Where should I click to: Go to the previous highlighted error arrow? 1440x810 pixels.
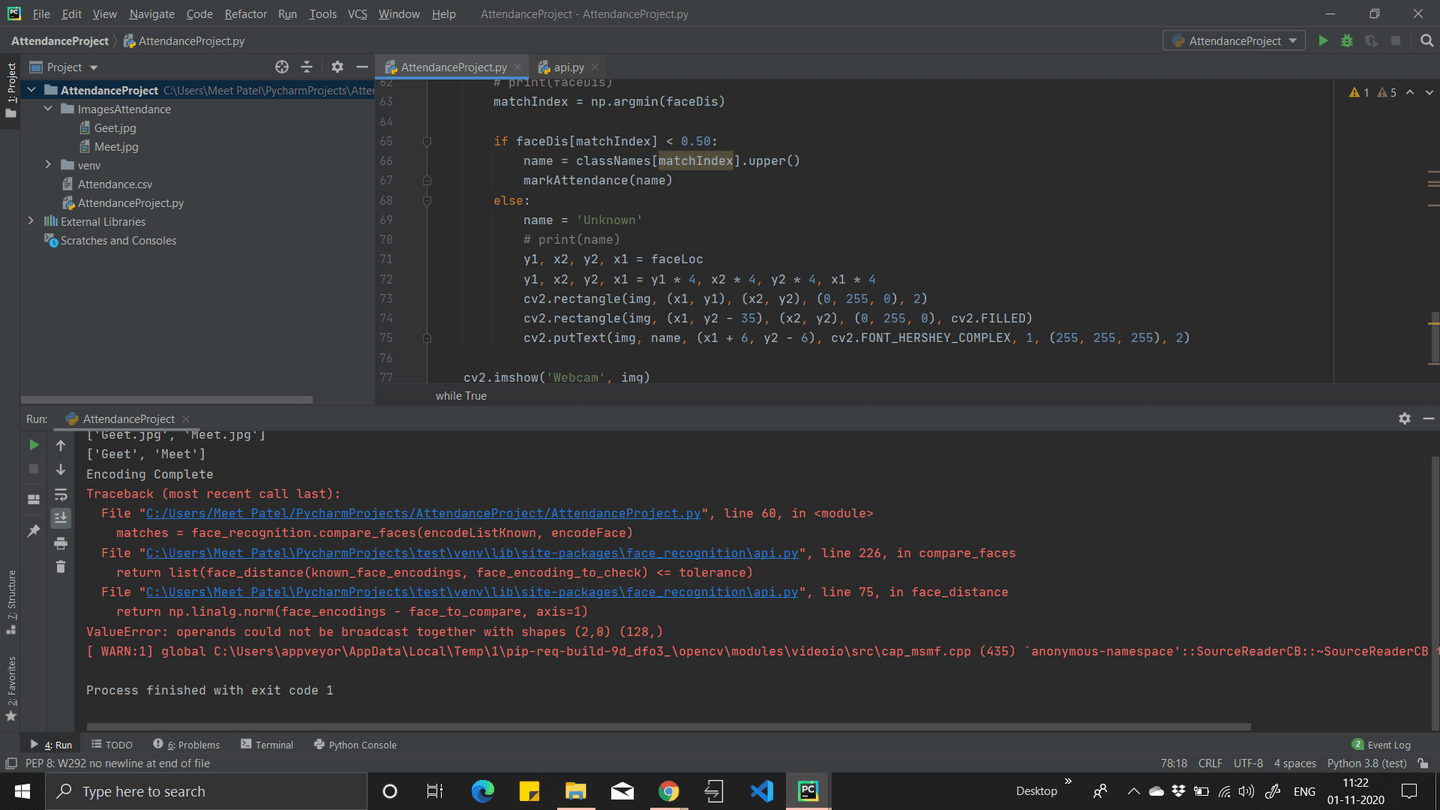[x=1410, y=92]
